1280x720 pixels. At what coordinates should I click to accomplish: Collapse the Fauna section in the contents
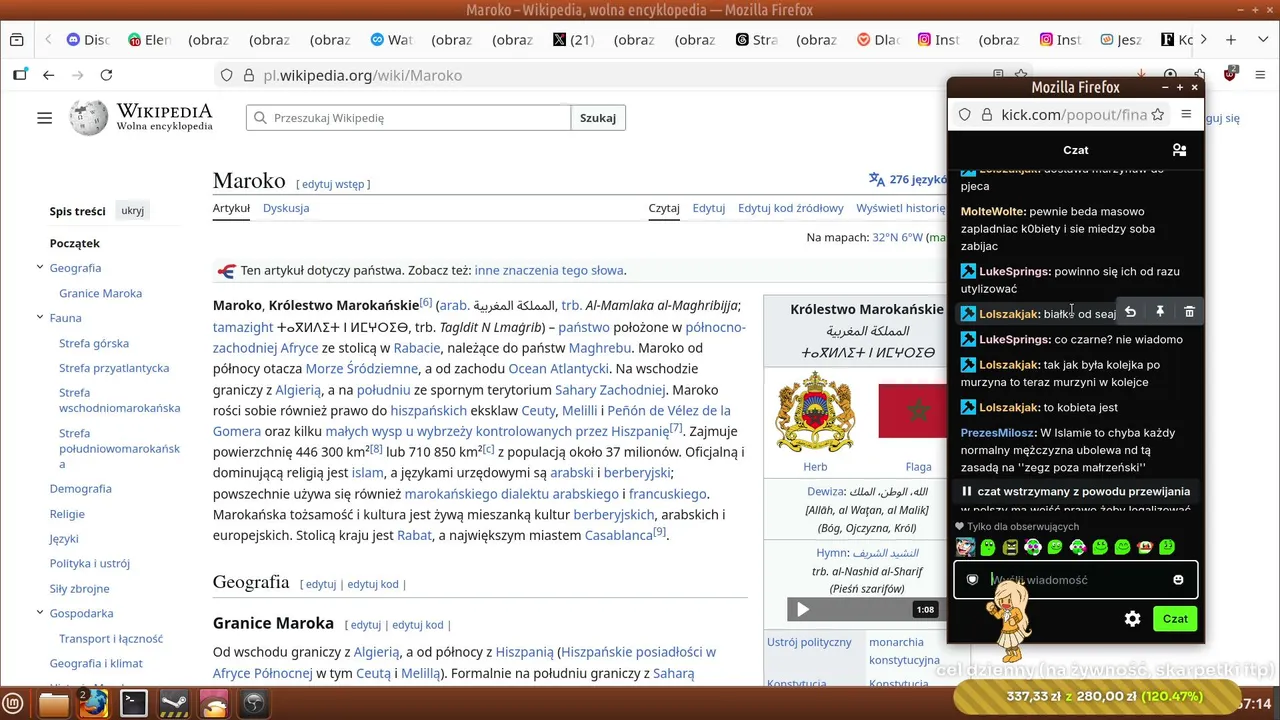click(x=40, y=318)
